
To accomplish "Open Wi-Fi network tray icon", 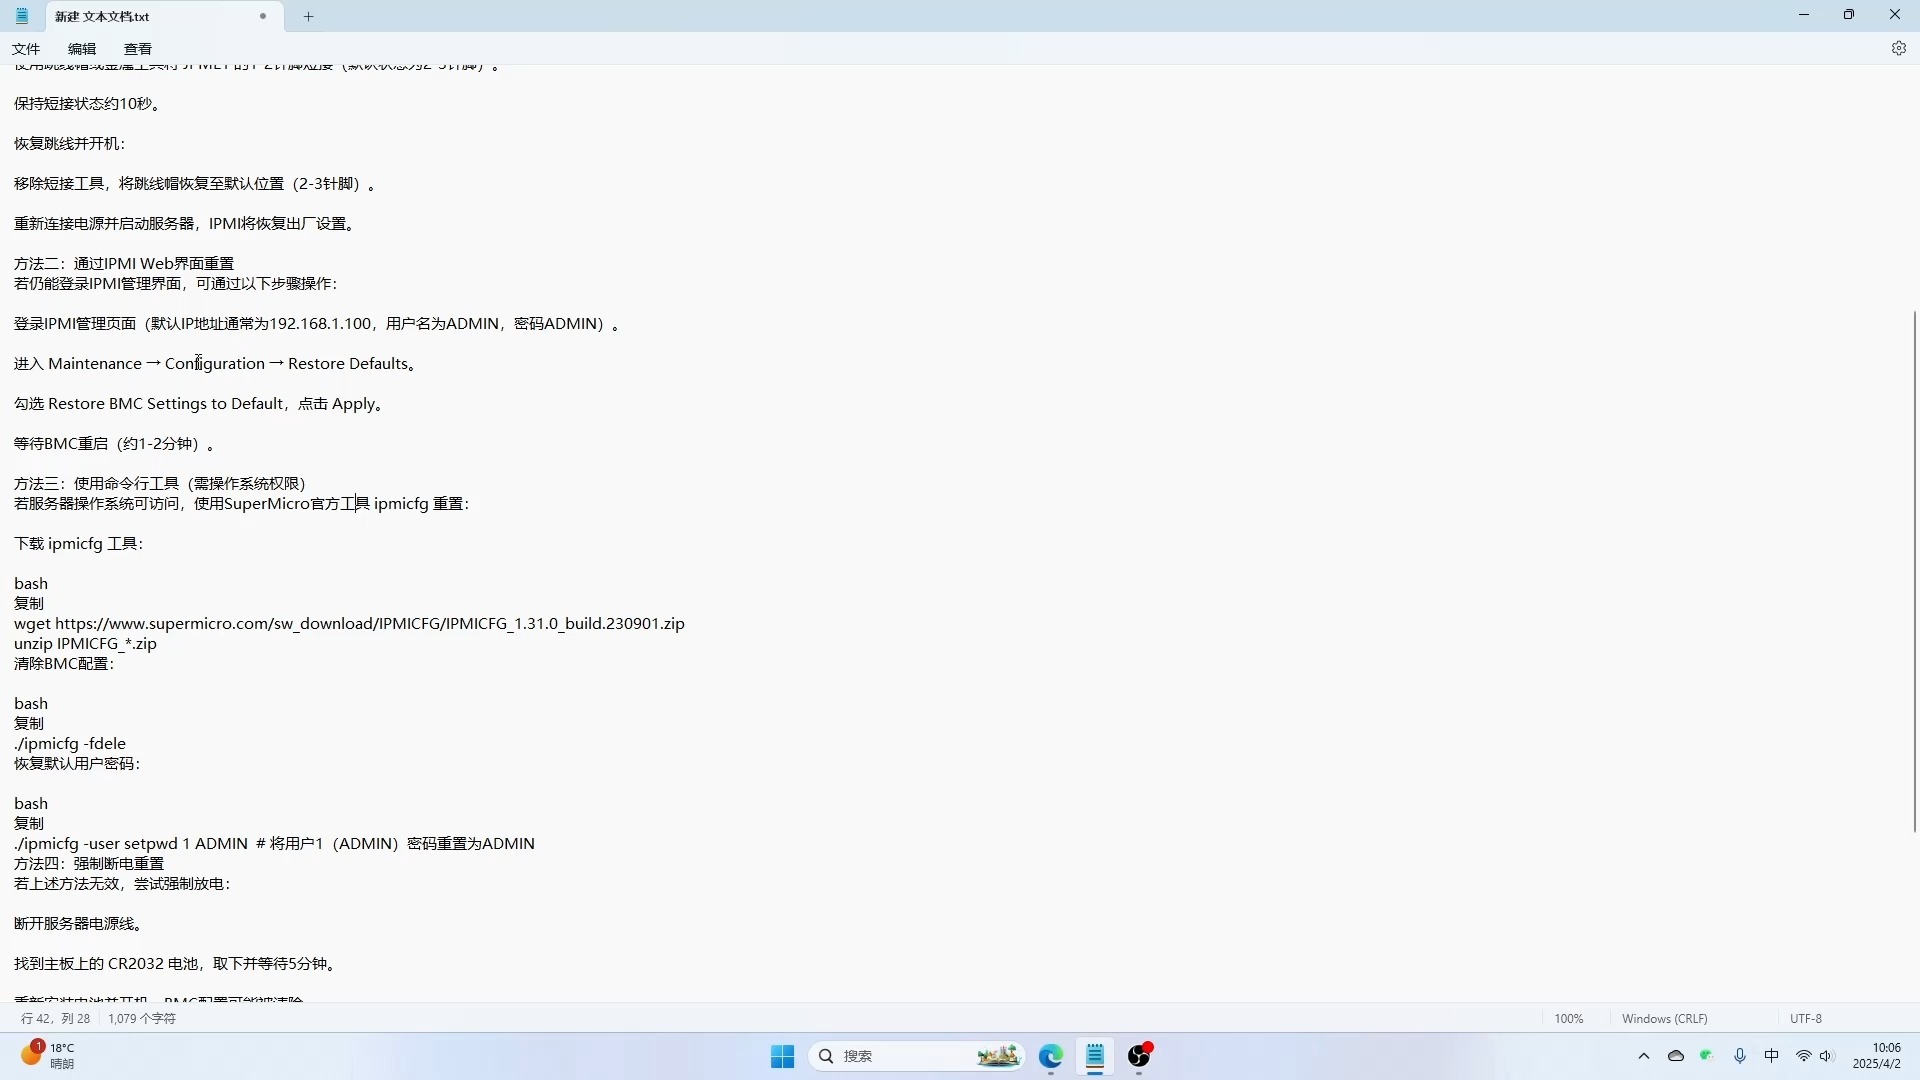I will 1804,1056.
